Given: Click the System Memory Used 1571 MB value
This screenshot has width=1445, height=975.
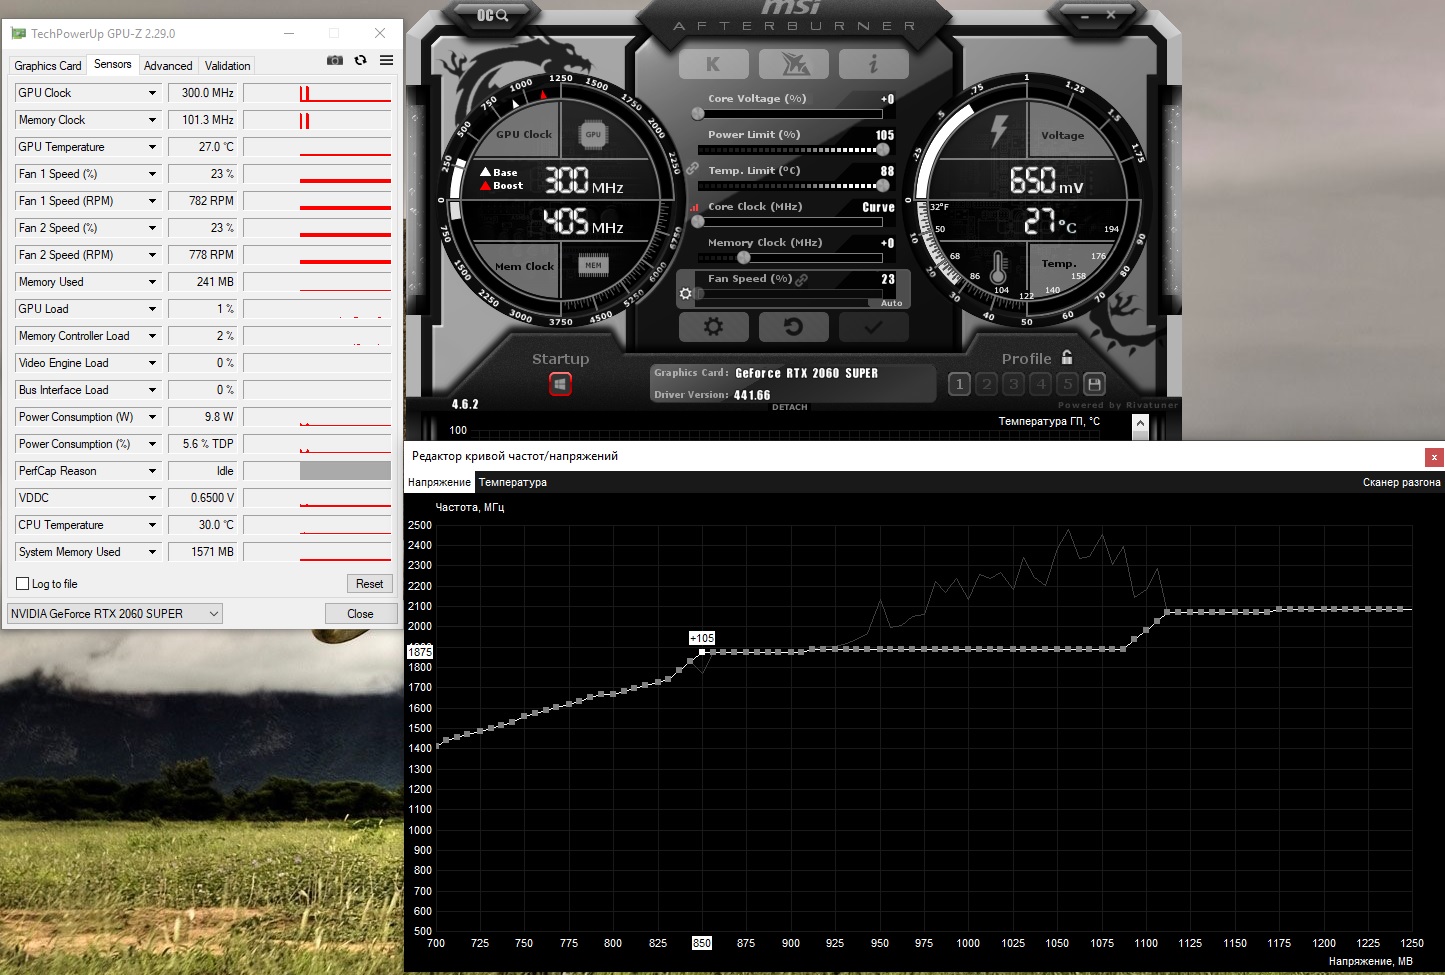Looking at the screenshot, I should click(x=203, y=552).
